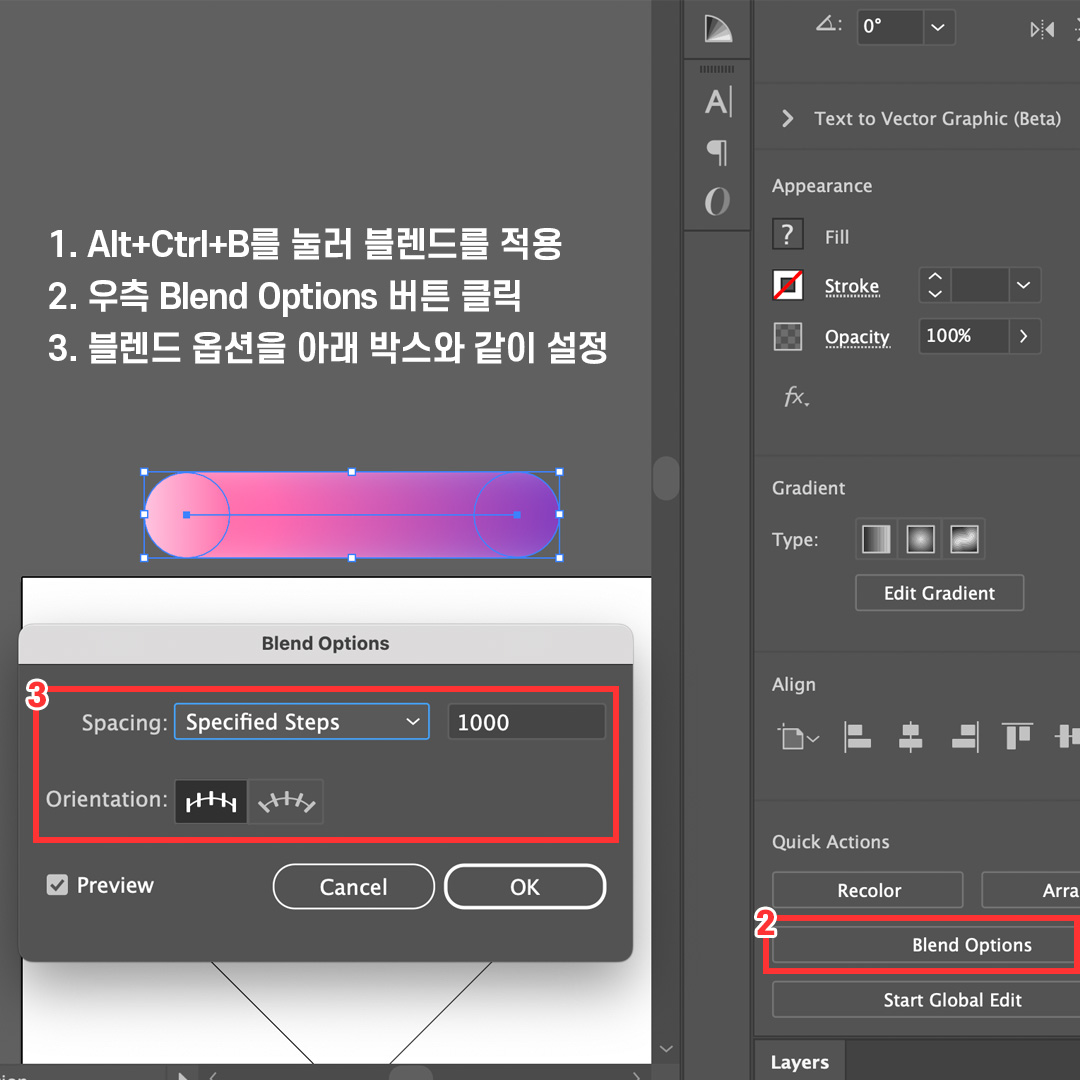The width and height of the screenshot is (1080, 1080).
Task: Click the blend steps value field
Action: click(526, 721)
